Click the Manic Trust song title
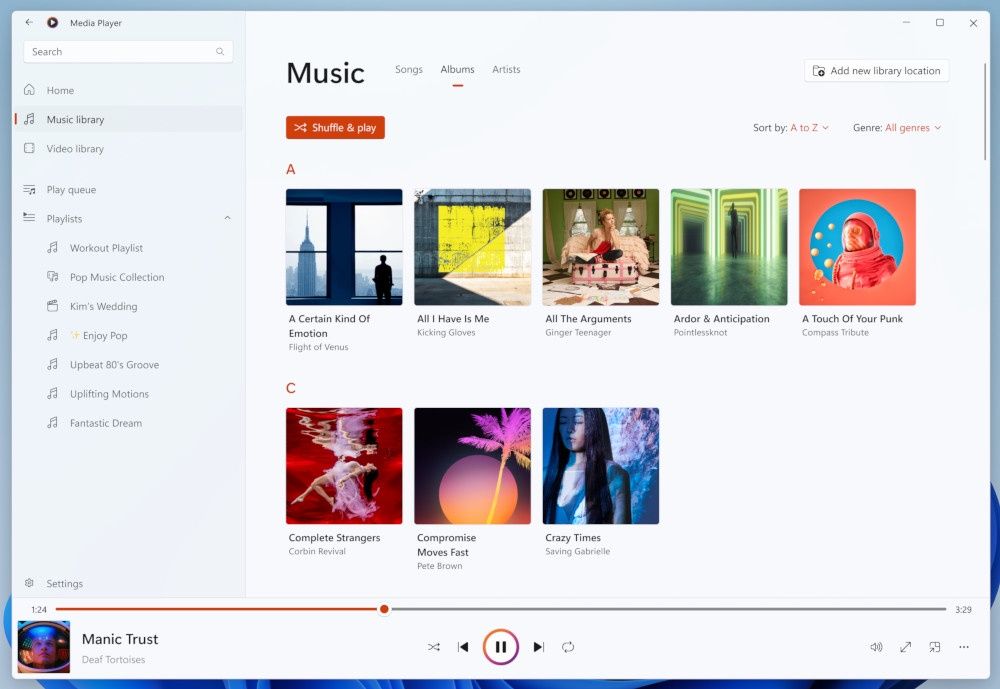The image size is (1000, 689). coord(120,639)
